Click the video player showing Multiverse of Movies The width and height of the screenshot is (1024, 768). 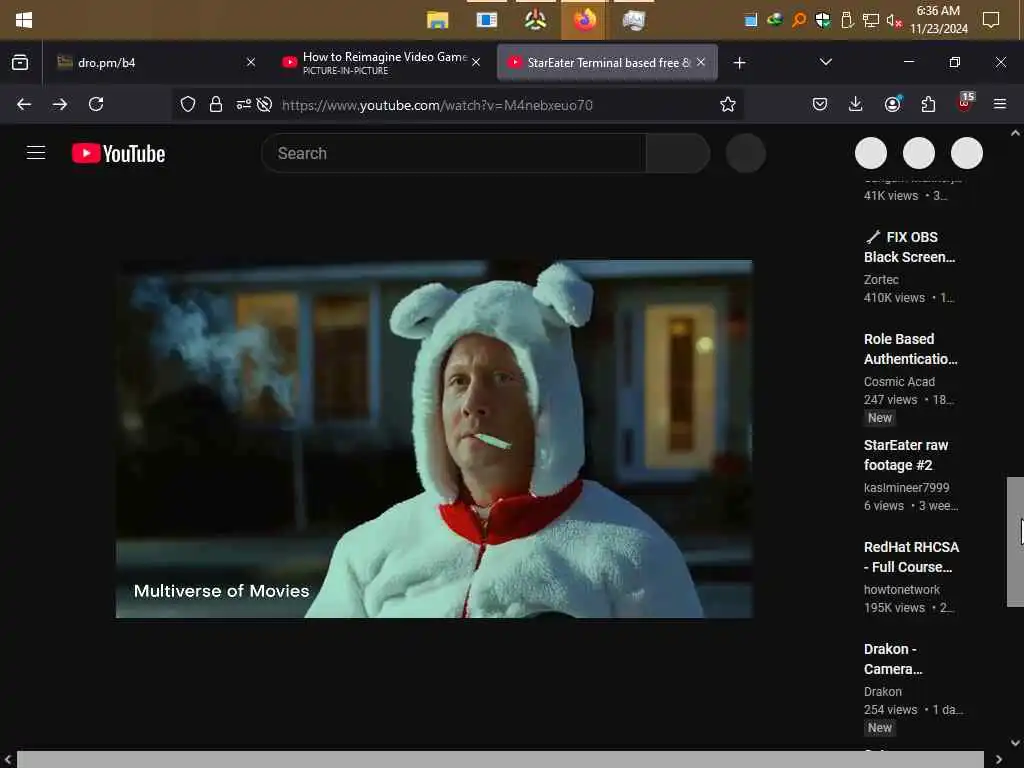(x=434, y=439)
